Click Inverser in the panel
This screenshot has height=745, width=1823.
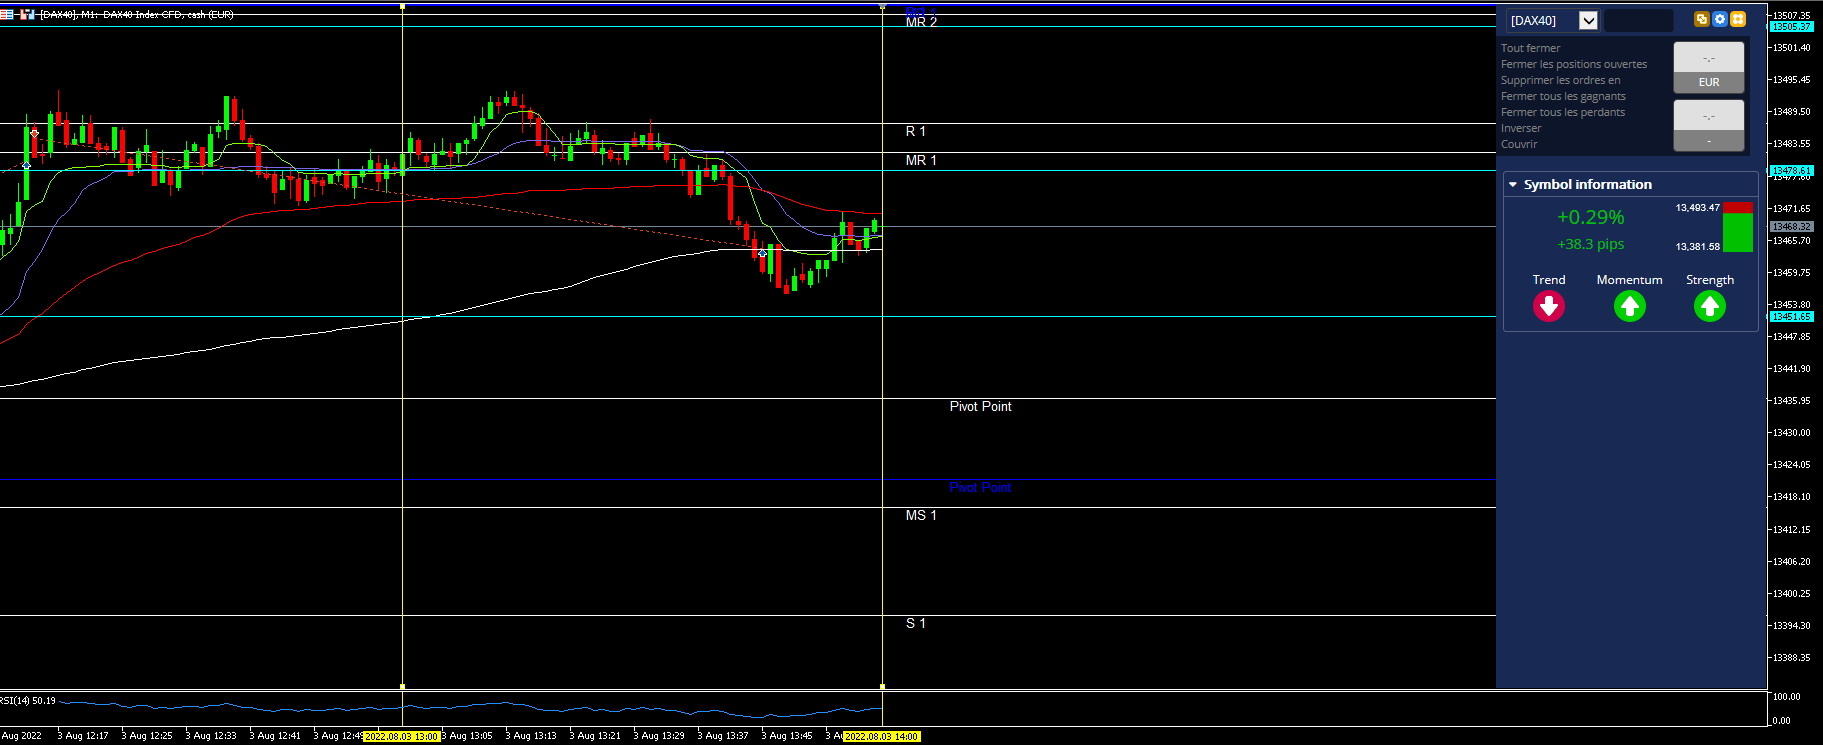click(1521, 128)
